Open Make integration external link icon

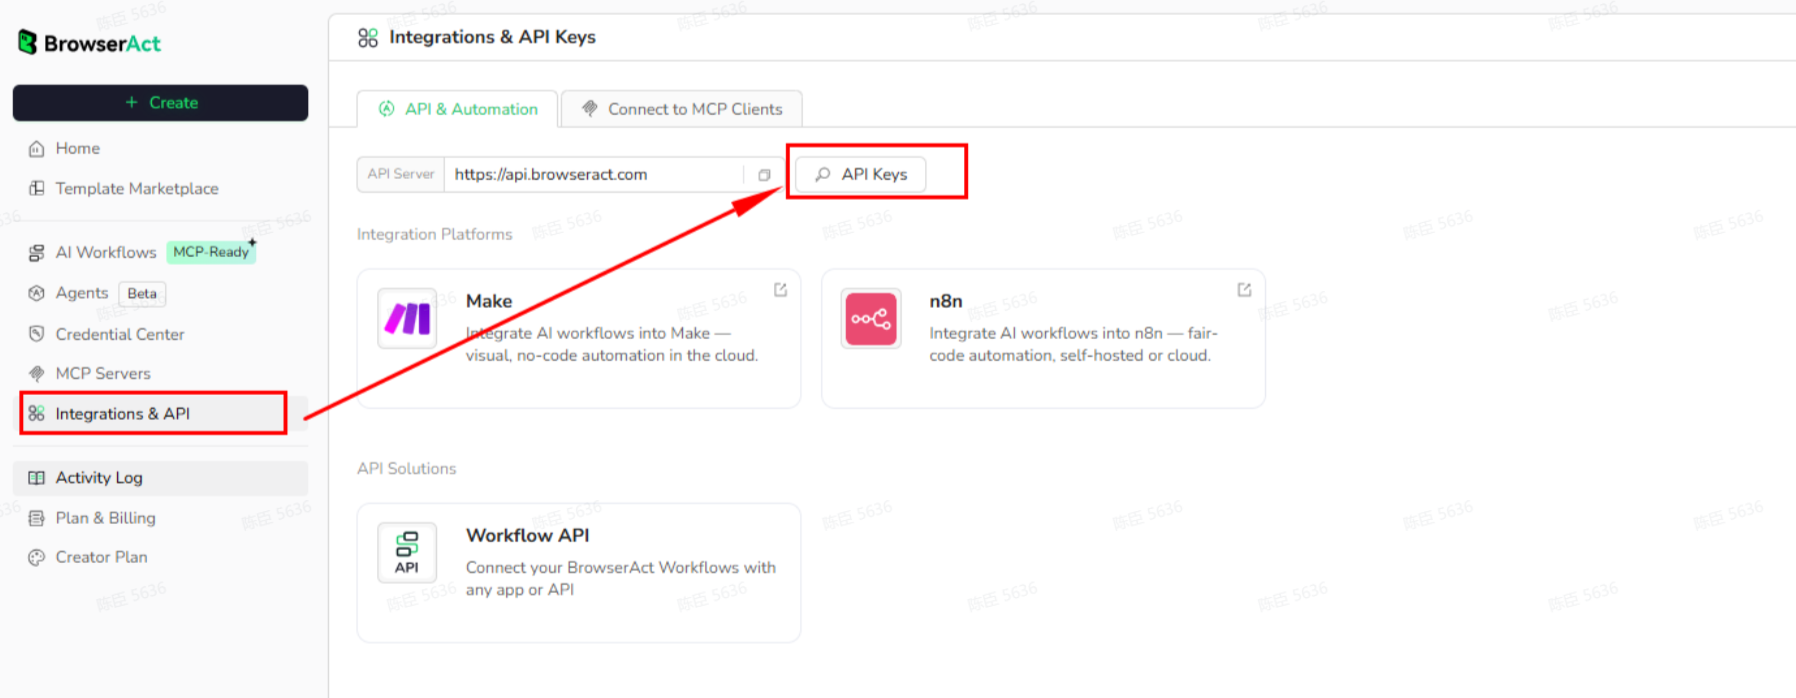click(x=780, y=290)
